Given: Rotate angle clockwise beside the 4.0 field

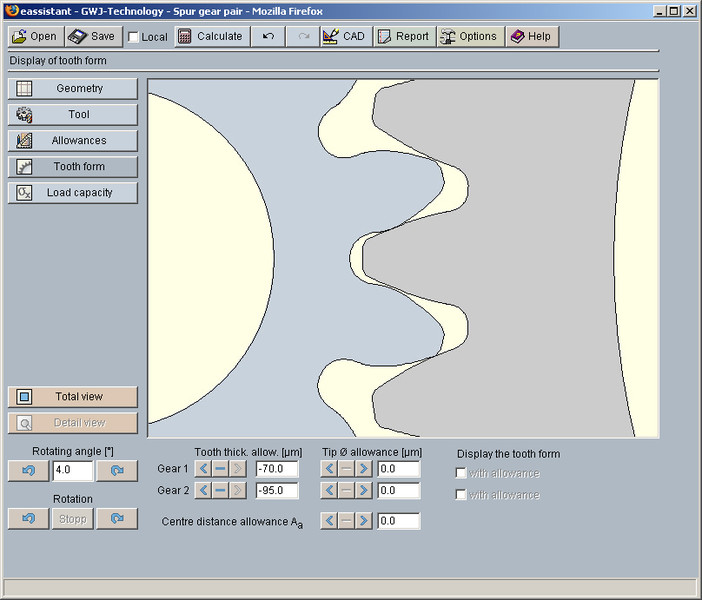Looking at the screenshot, I should click(117, 471).
